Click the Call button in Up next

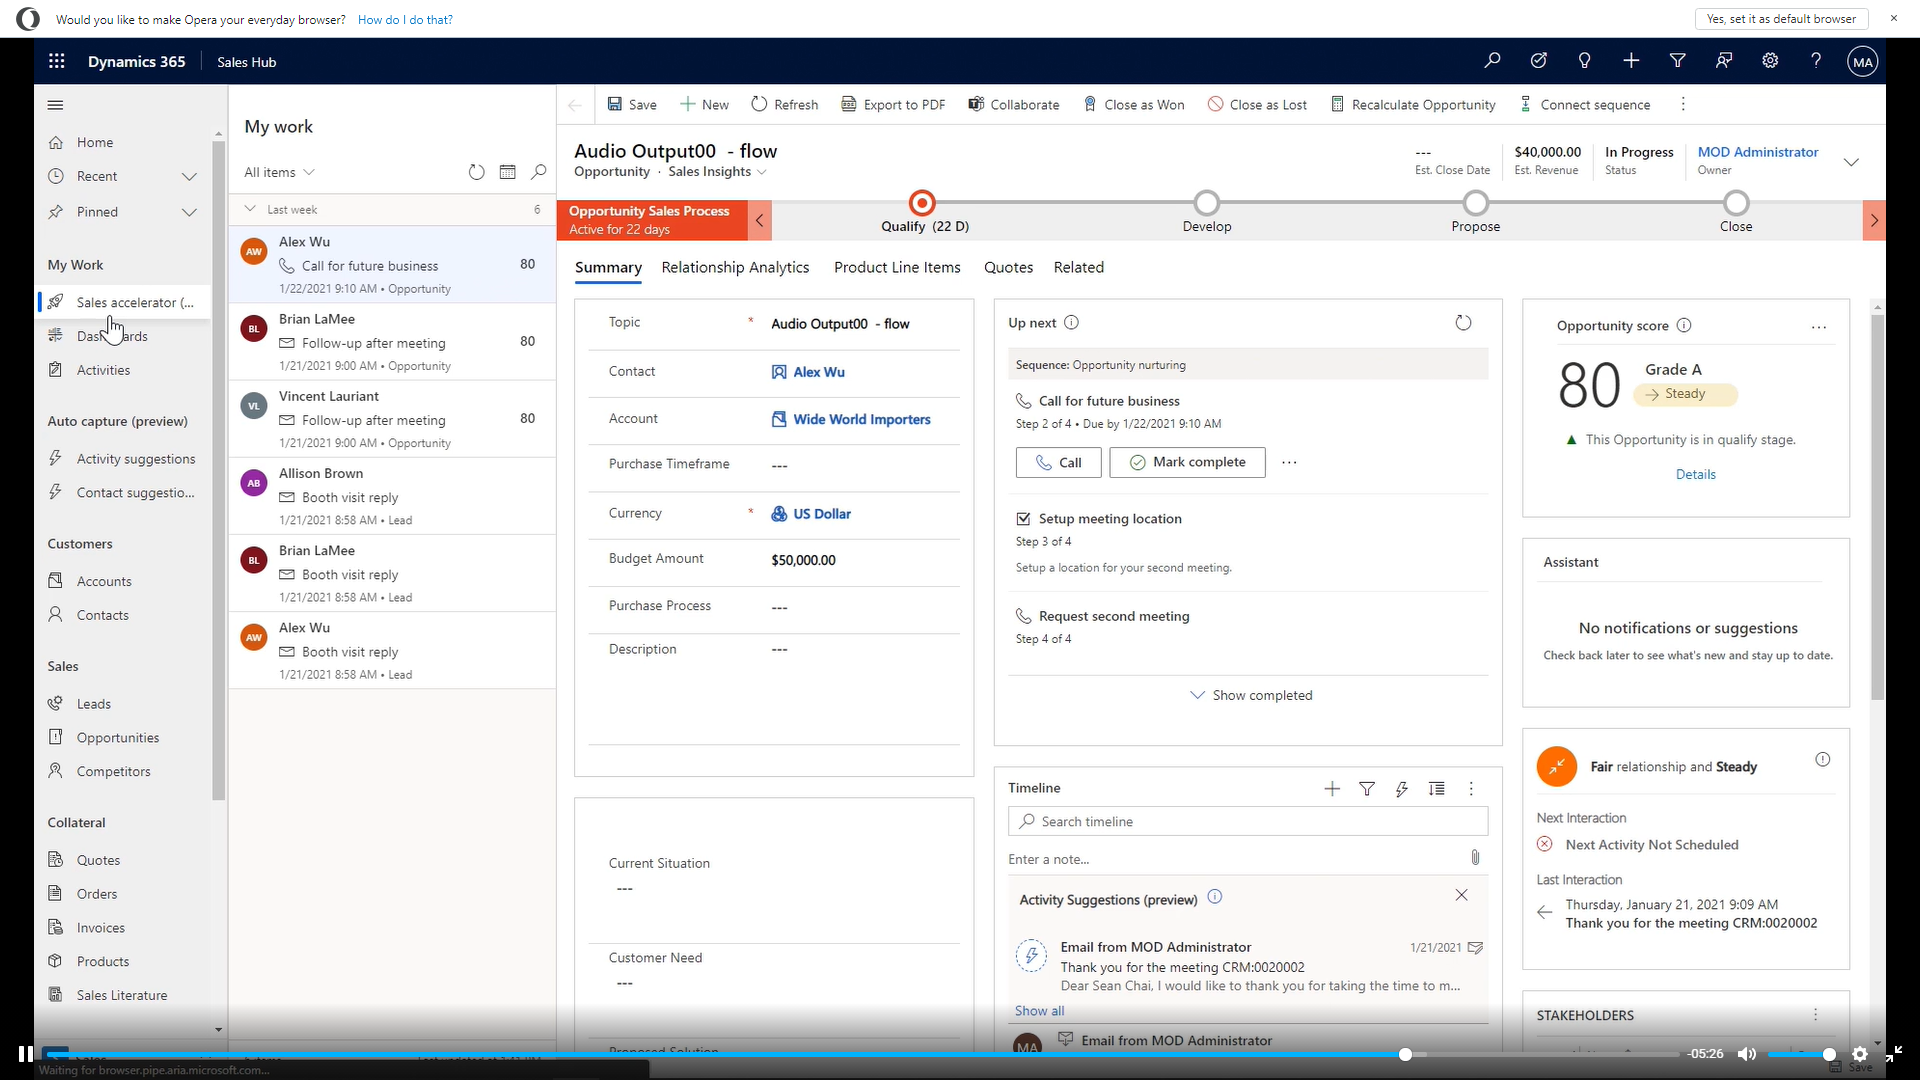(1058, 462)
